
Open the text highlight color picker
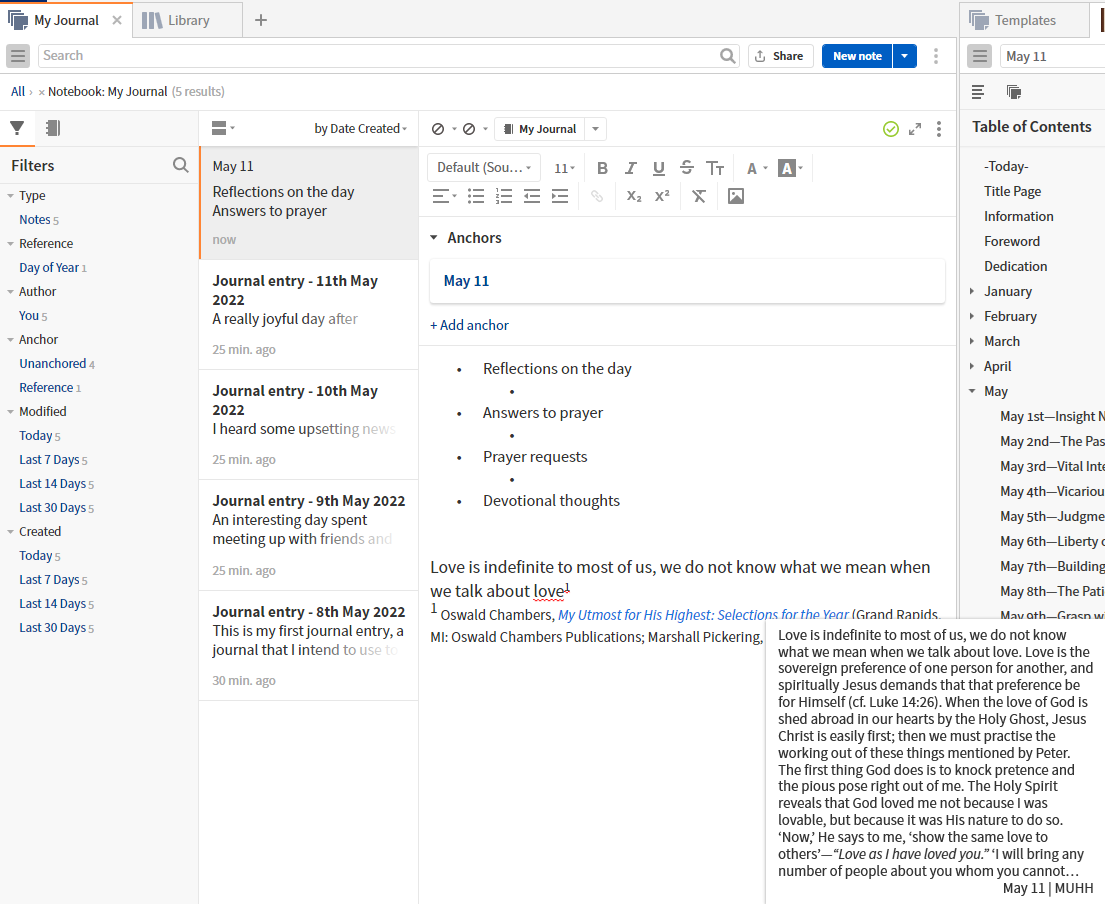[790, 168]
